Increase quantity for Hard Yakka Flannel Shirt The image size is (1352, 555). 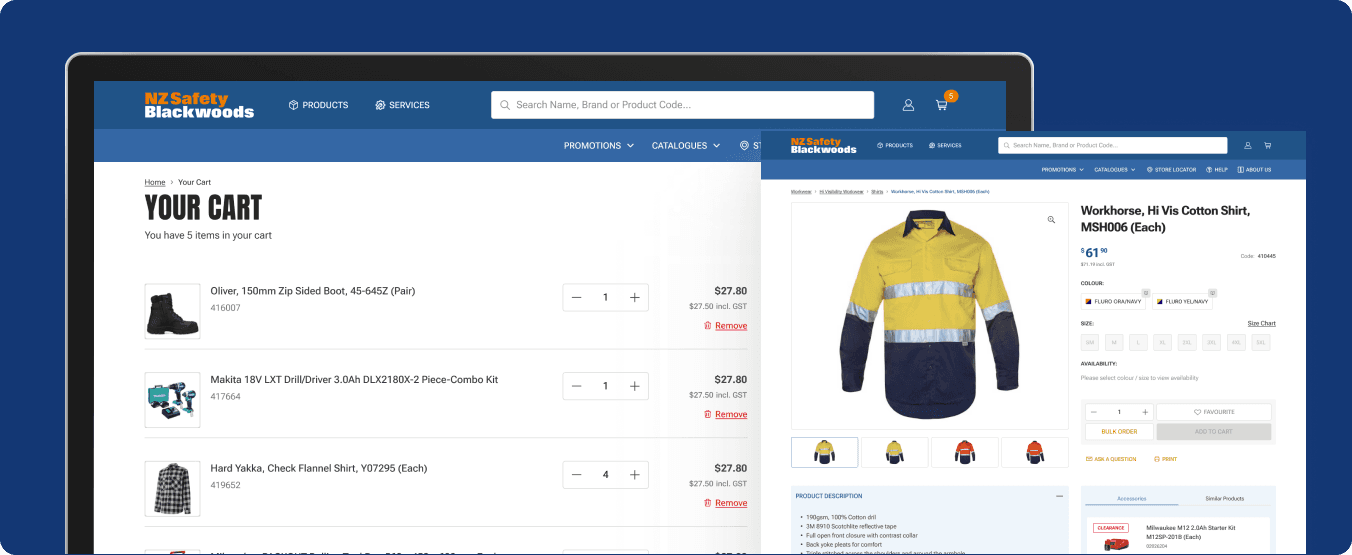(634, 475)
